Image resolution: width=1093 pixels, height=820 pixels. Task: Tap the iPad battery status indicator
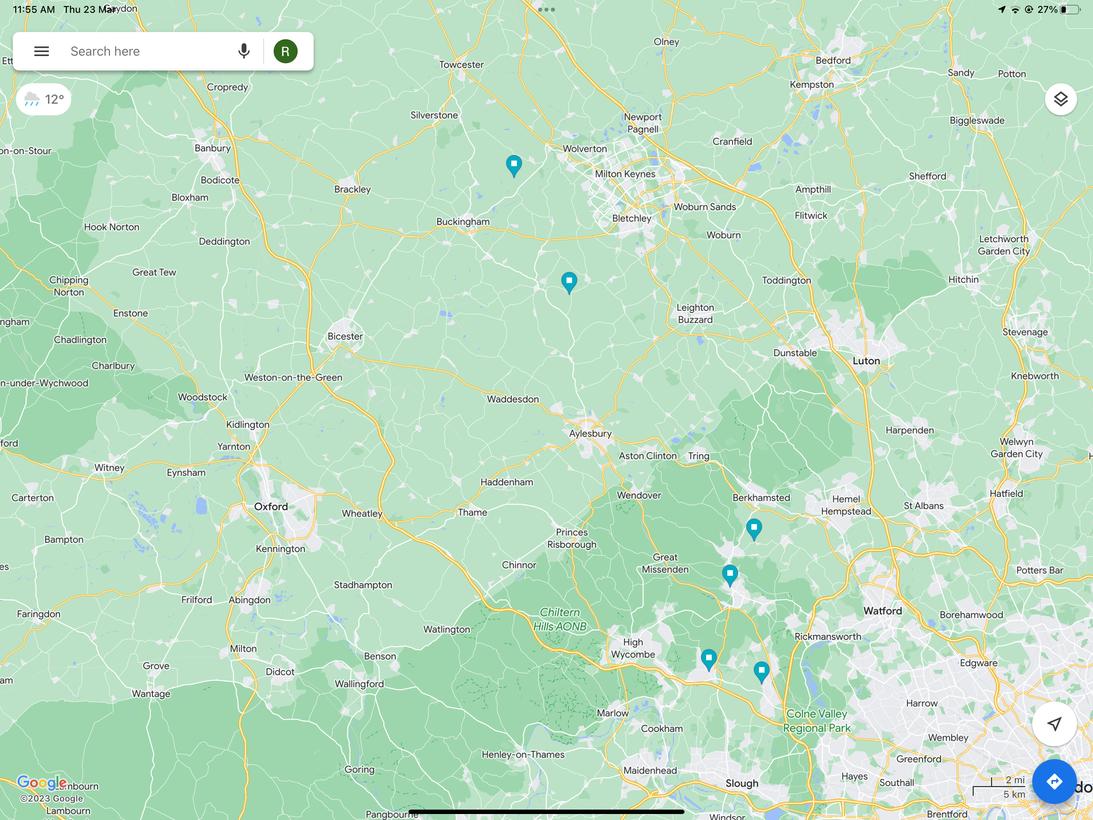pyautogui.click(x=1070, y=9)
